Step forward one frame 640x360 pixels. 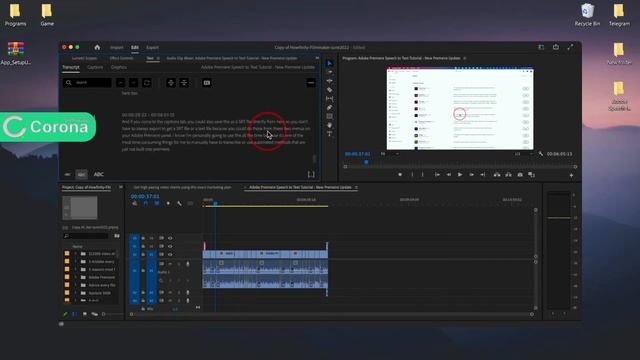471,175
